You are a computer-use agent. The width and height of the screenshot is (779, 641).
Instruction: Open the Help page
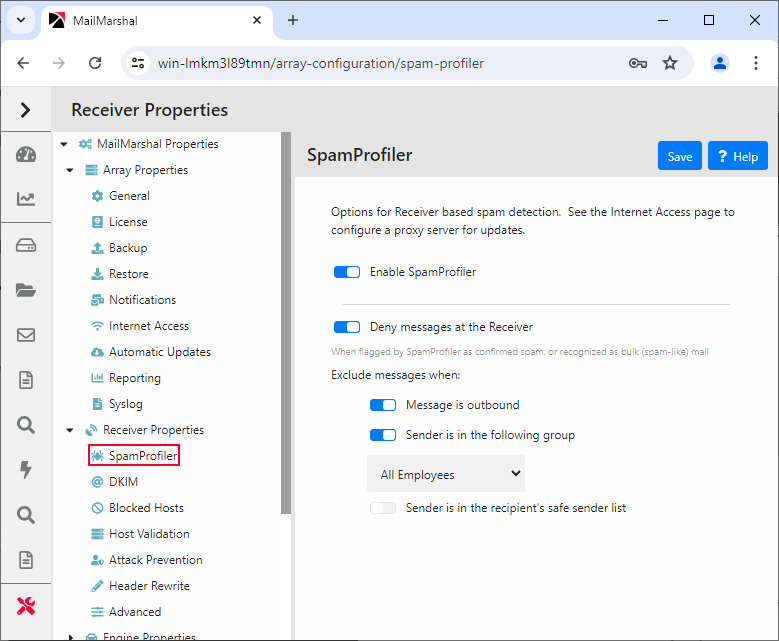click(738, 156)
